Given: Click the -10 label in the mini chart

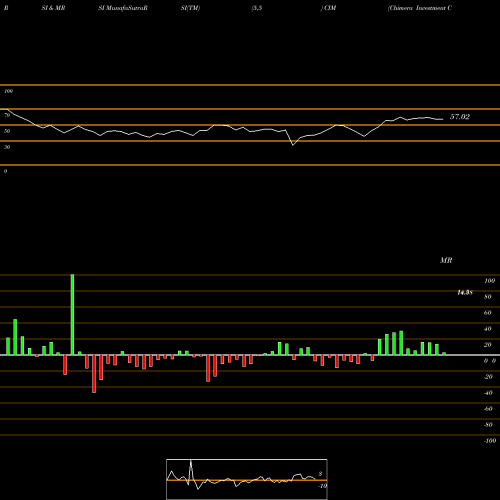Looking at the screenshot, I should tap(322, 486).
